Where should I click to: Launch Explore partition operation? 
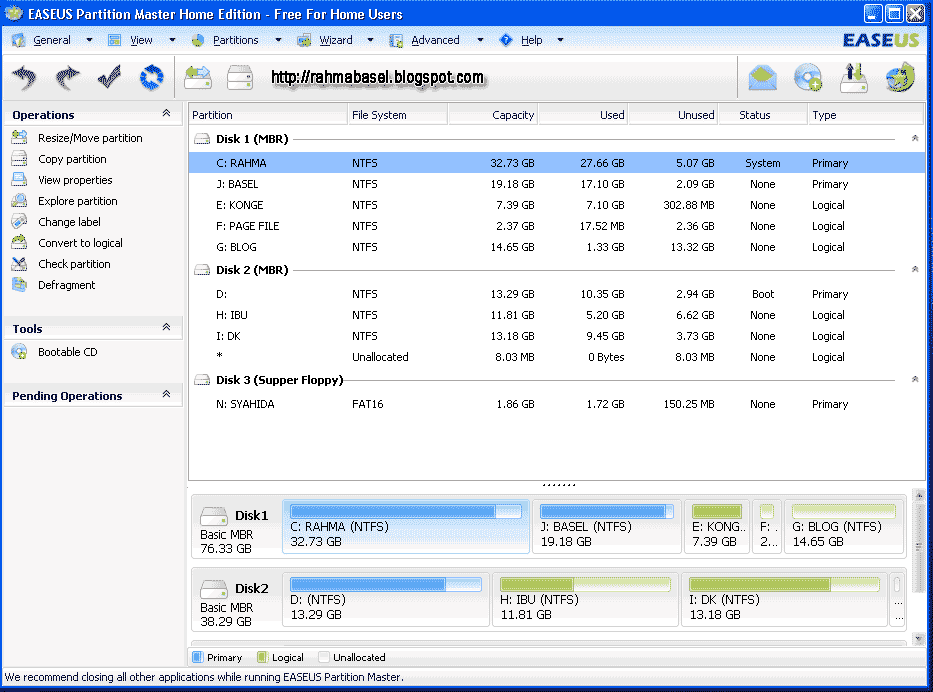point(77,201)
